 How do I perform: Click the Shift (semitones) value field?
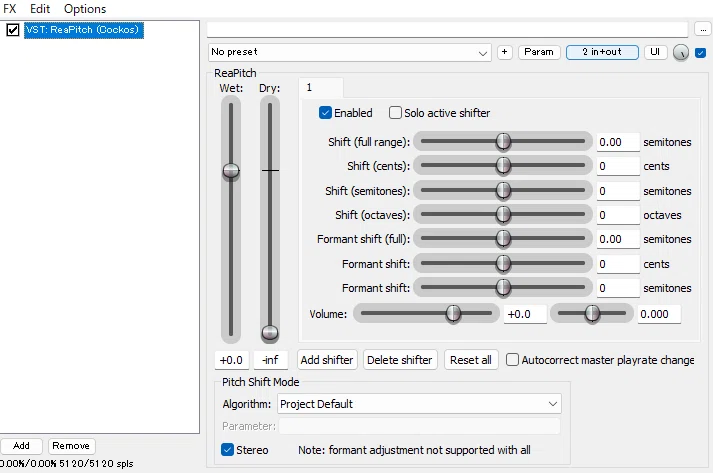(x=618, y=191)
